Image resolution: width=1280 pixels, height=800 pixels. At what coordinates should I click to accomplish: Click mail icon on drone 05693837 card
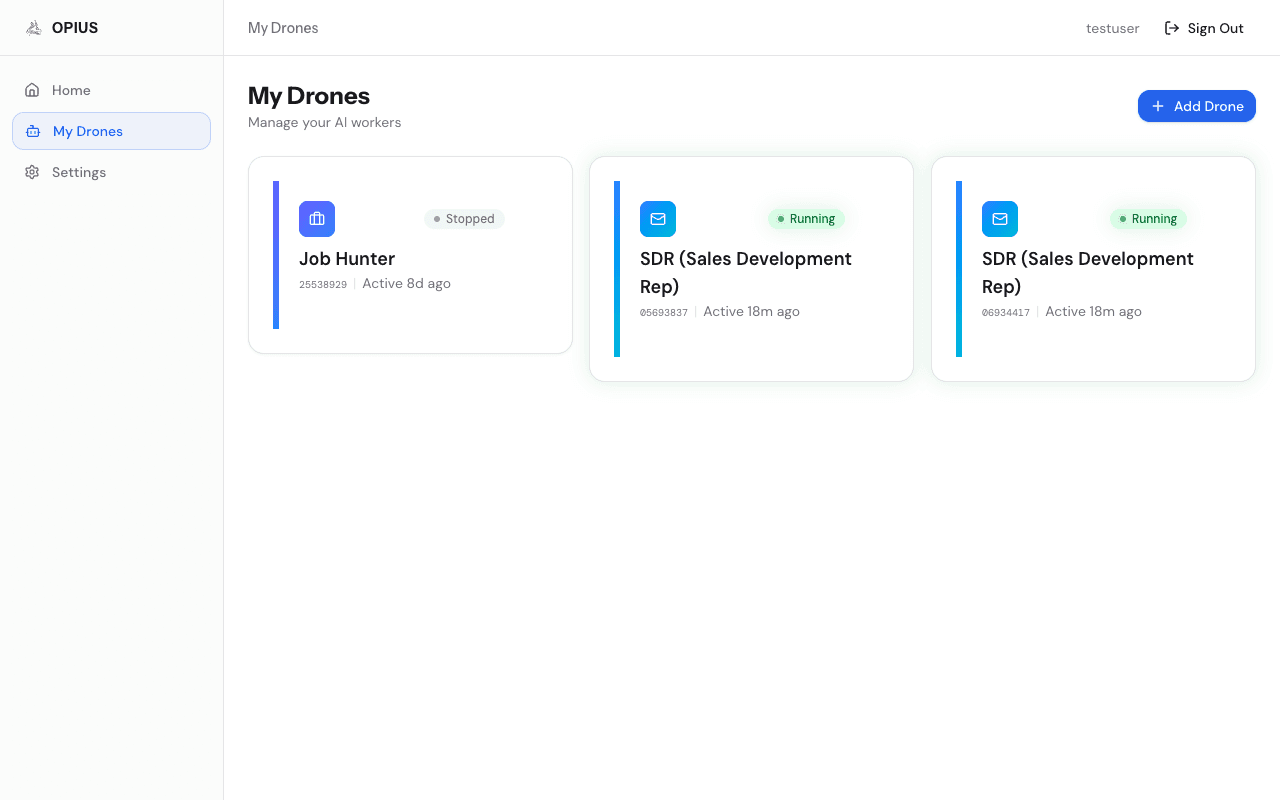(658, 219)
